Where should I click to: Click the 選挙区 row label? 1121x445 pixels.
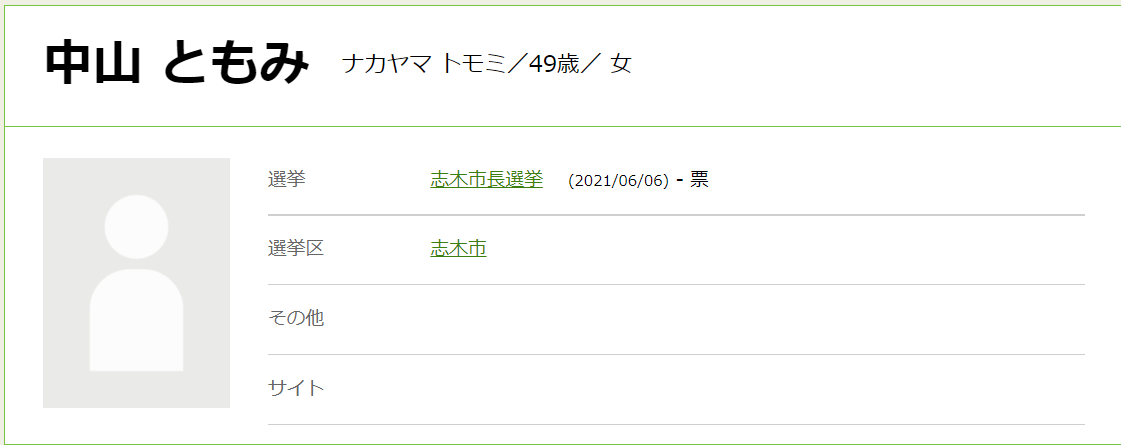pos(296,249)
